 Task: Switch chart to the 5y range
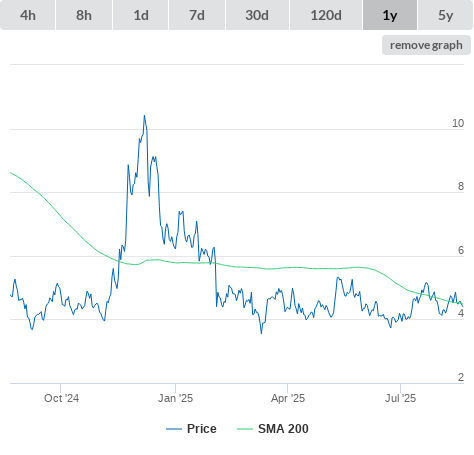click(x=446, y=15)
